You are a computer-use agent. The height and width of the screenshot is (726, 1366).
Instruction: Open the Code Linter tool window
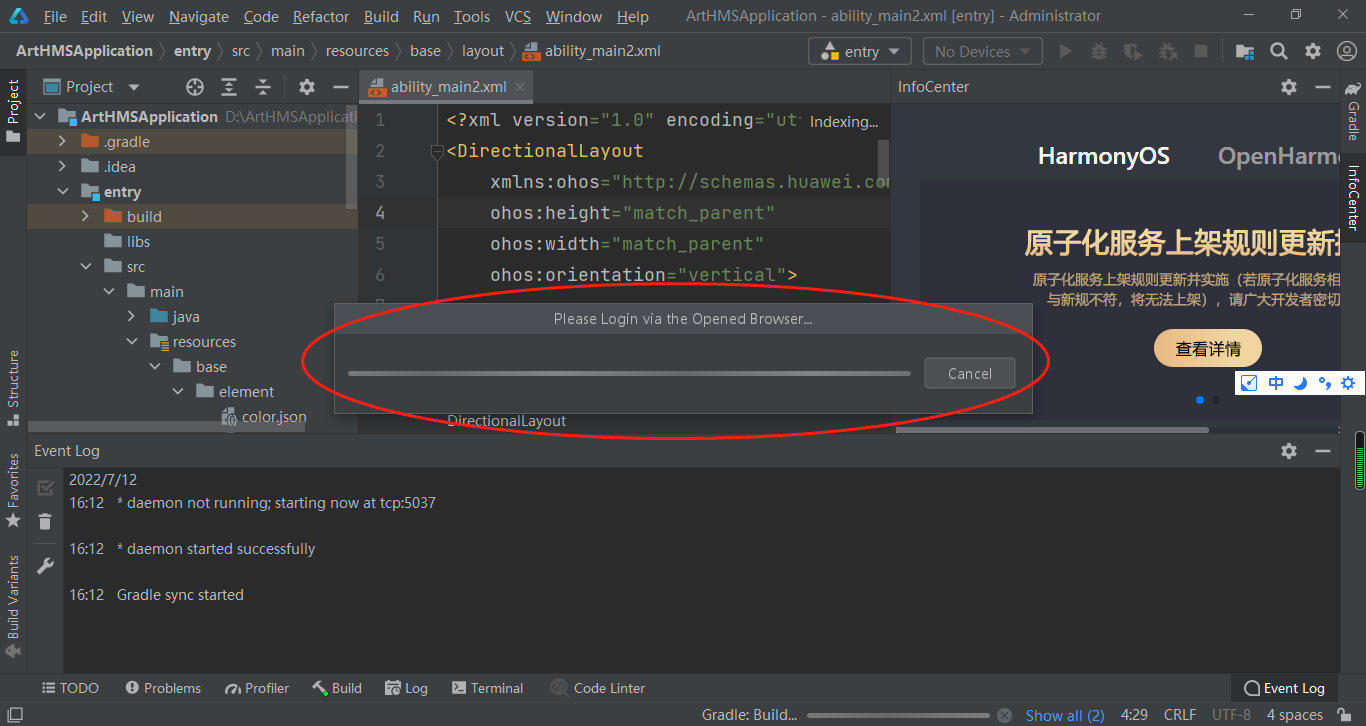click(598, 688)
